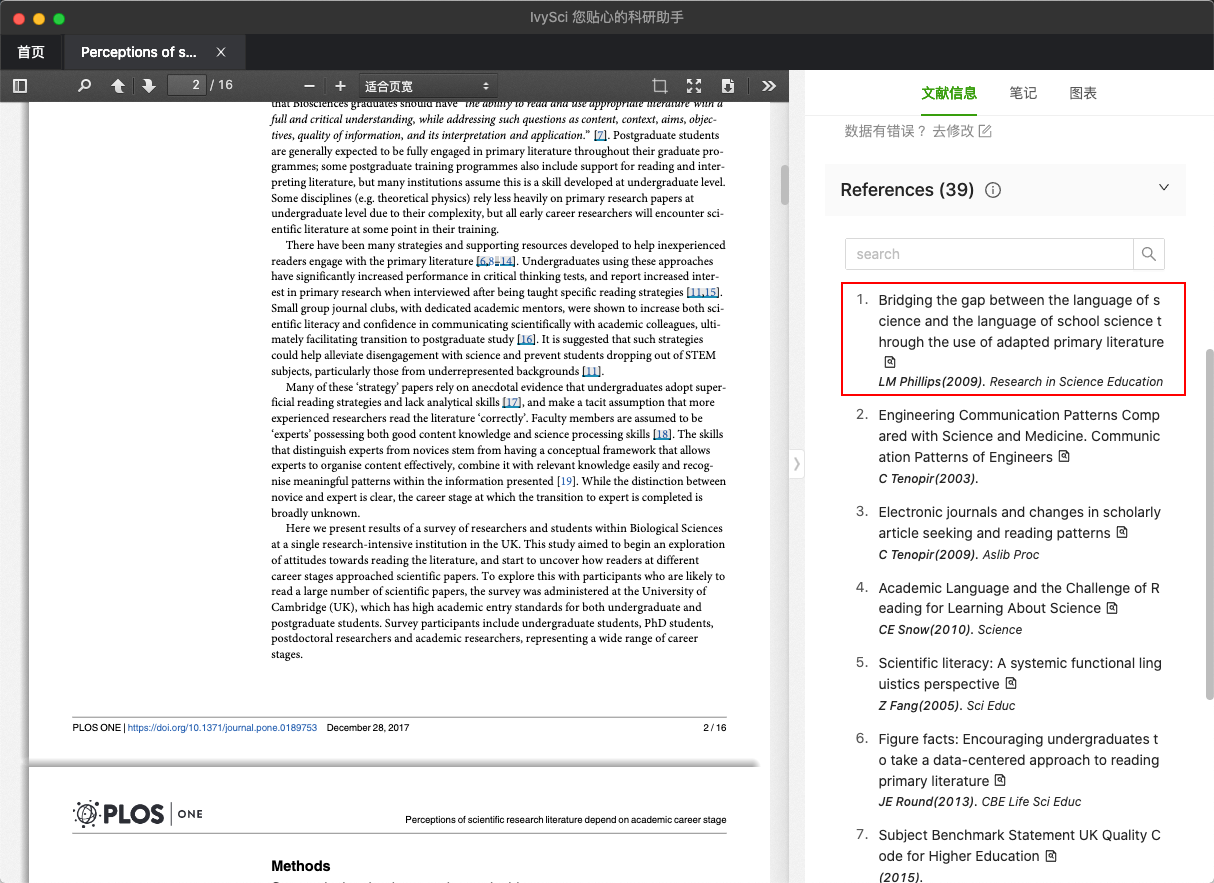This screenshot has width=1214, height=883.
Task: Open reference 4 'Academic Language and the Challenge'
Action: click(x=1019, y=598)
